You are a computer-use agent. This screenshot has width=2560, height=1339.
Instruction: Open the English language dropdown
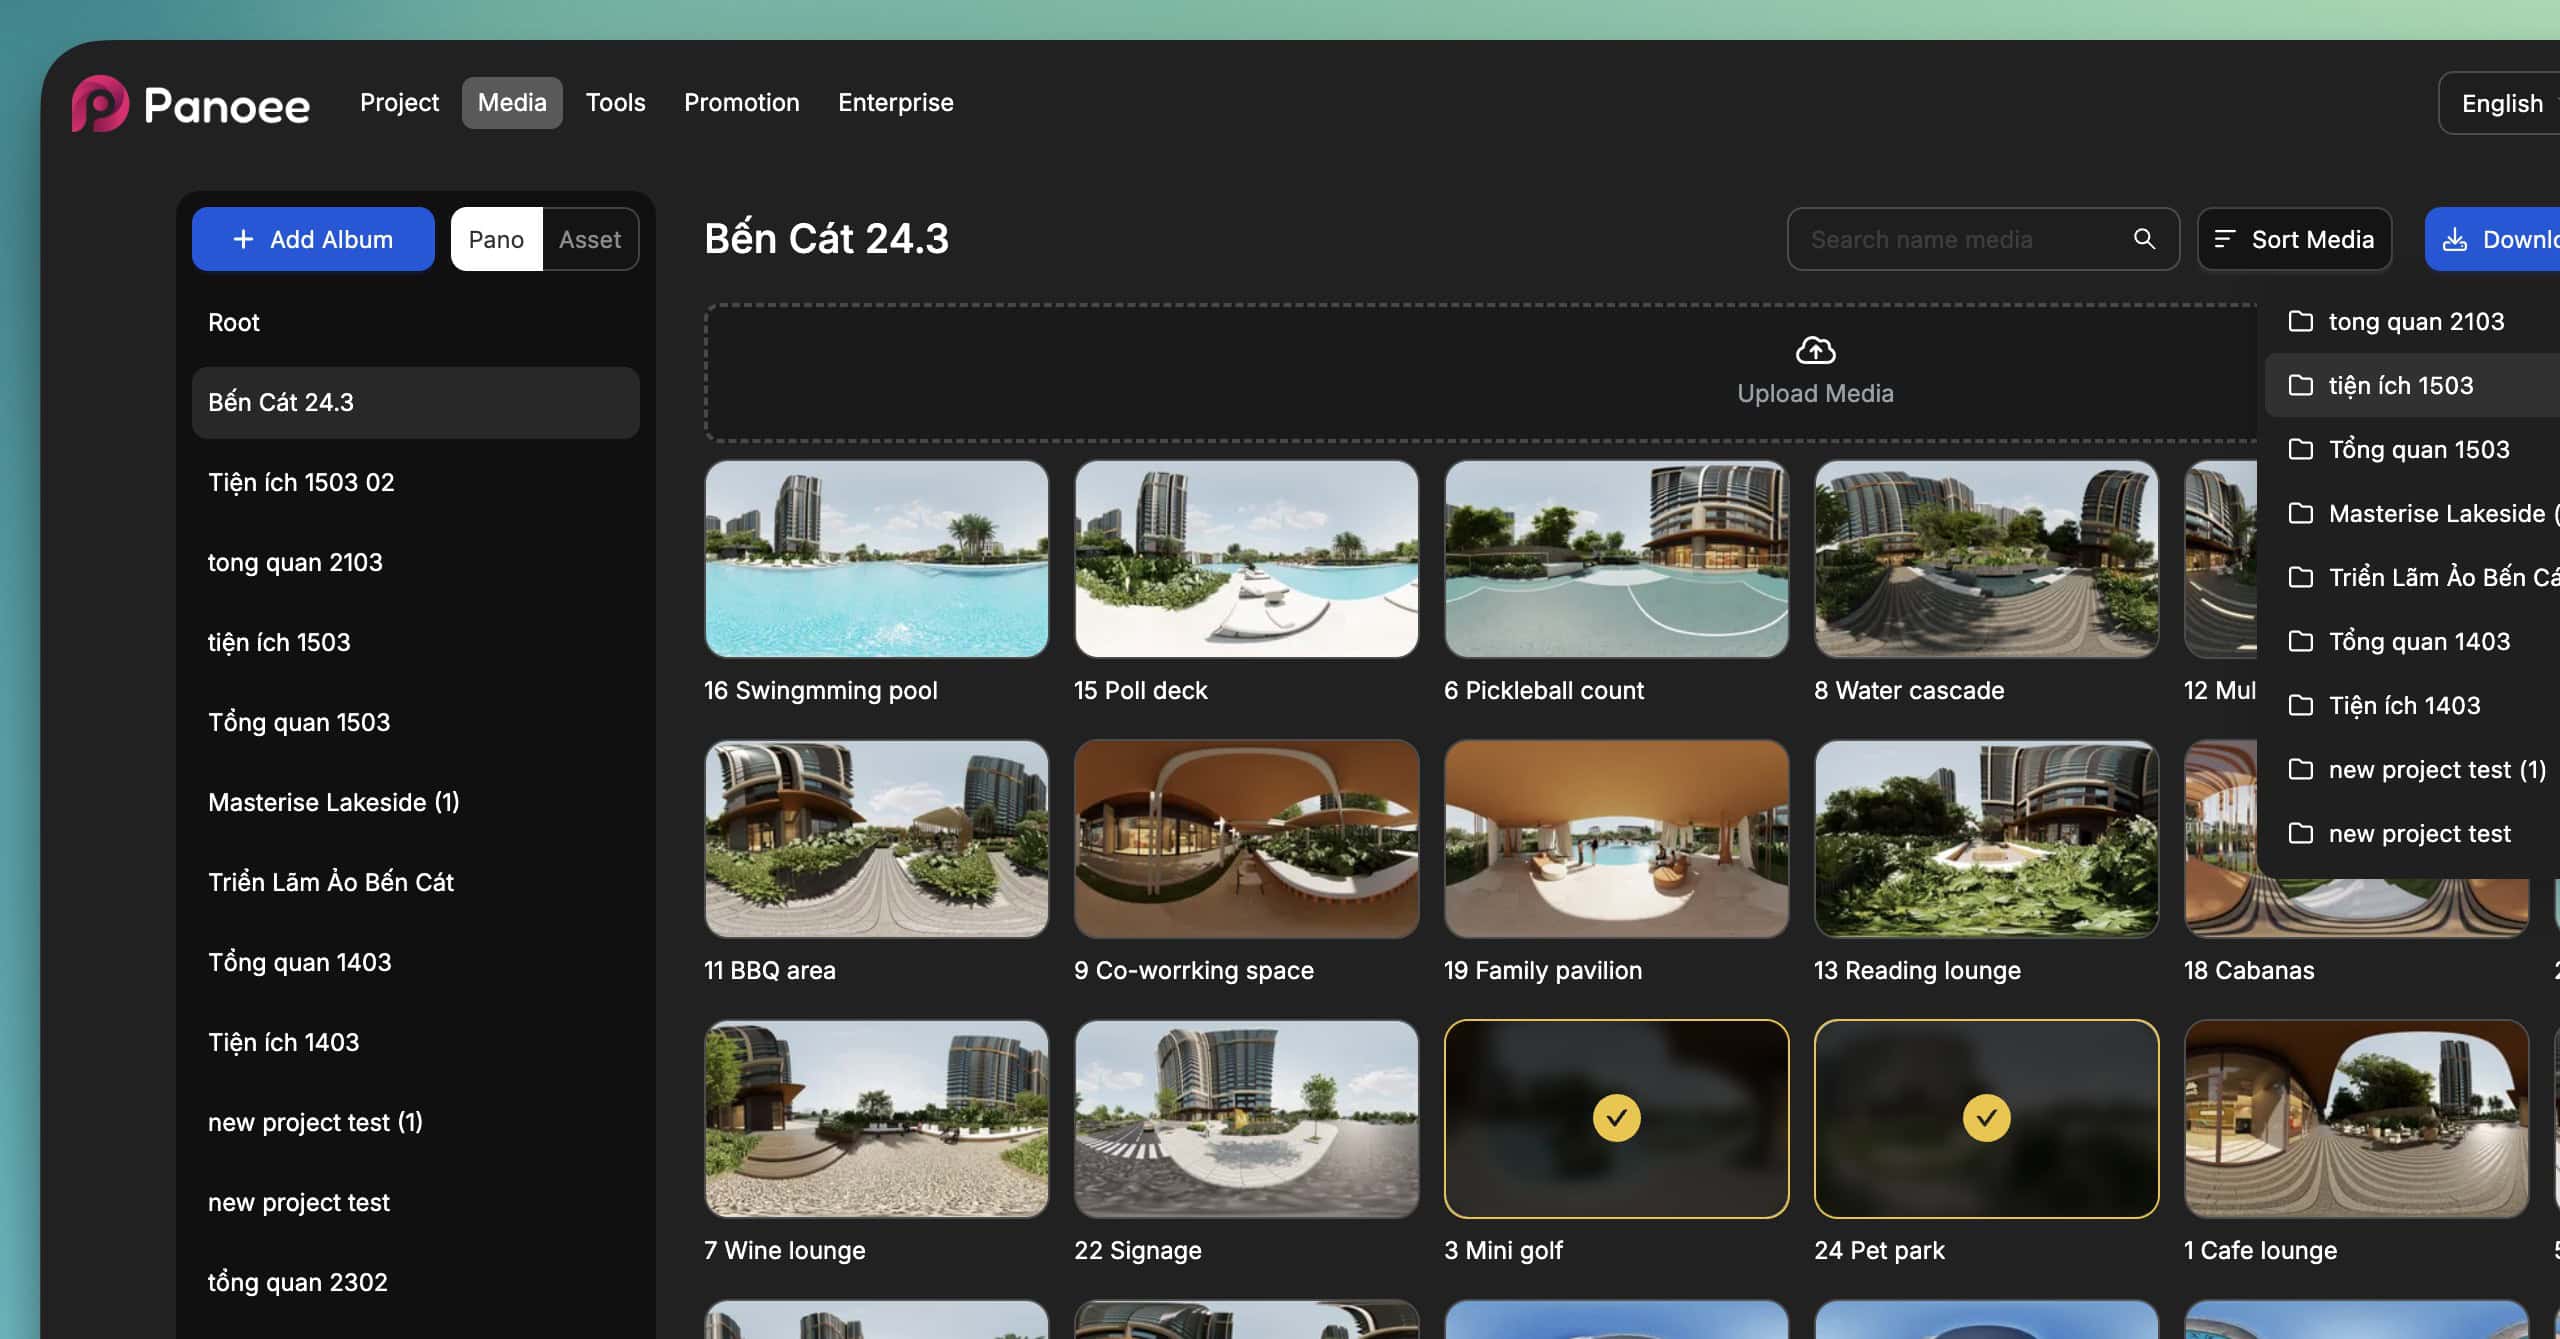pyautogui.click(x=2502, y=103)
